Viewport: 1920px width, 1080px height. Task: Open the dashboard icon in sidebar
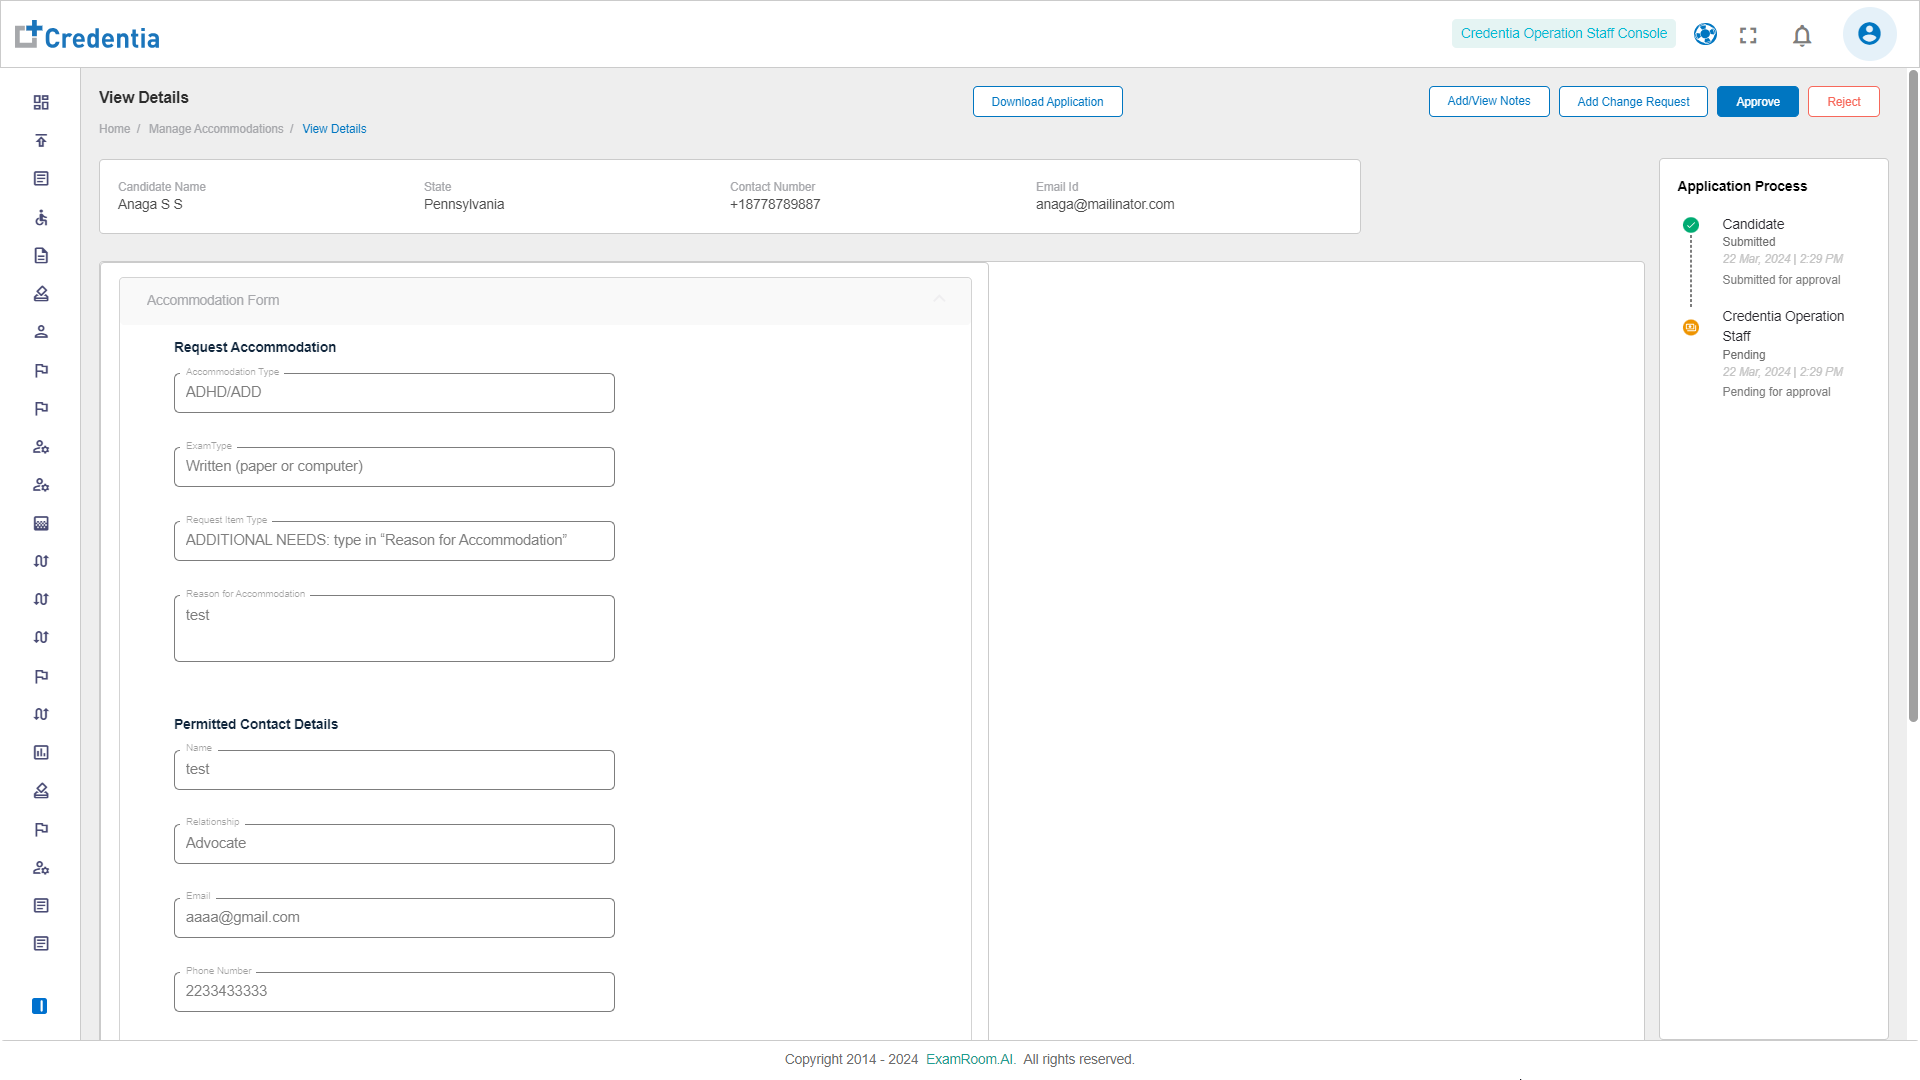pyautogui.click(x=41, y=103)
